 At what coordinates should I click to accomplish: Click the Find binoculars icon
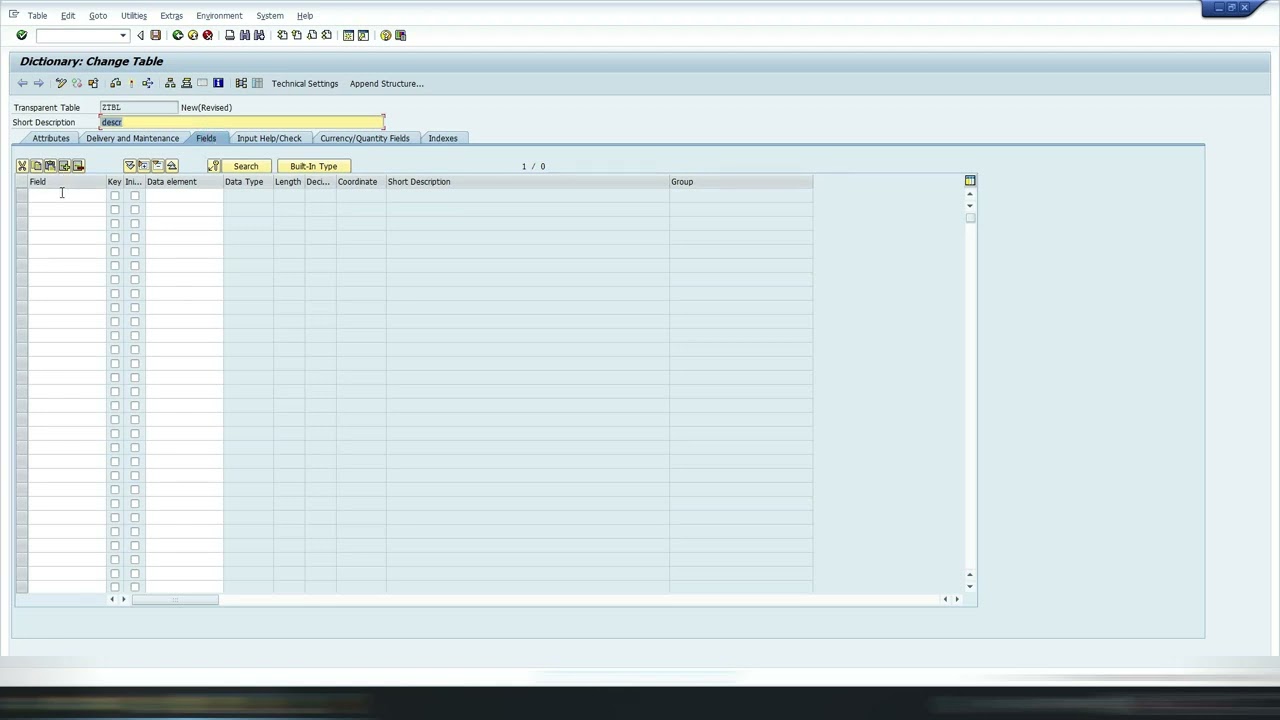coord(244,35)
